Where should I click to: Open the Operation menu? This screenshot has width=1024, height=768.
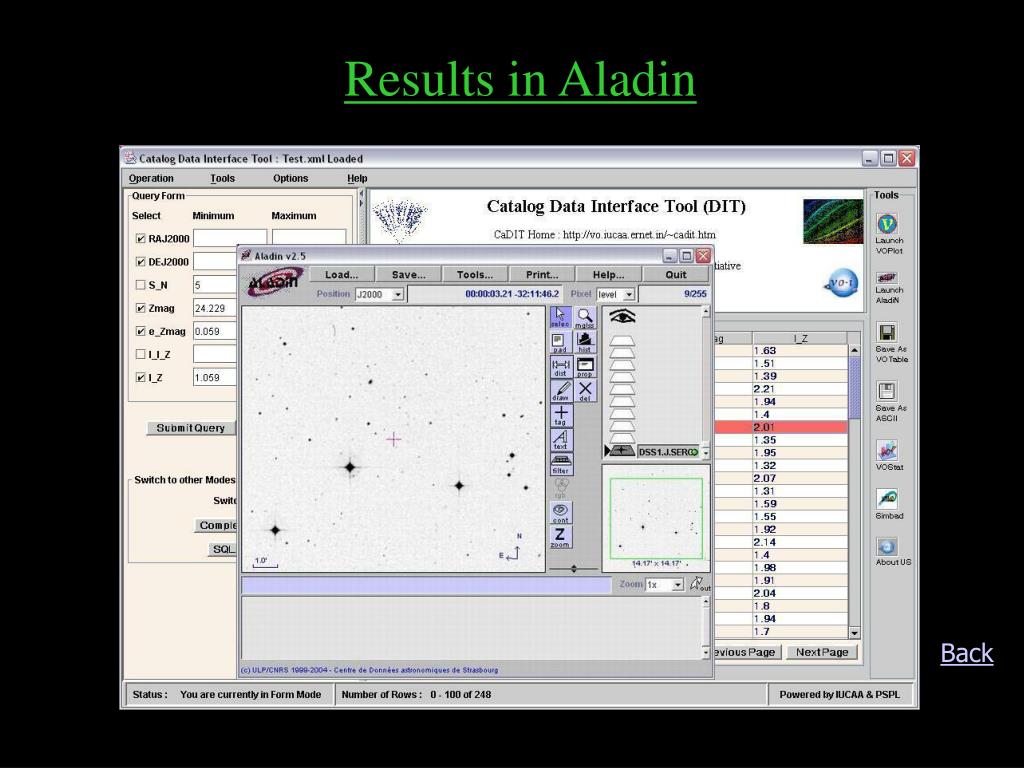point(151,178)
